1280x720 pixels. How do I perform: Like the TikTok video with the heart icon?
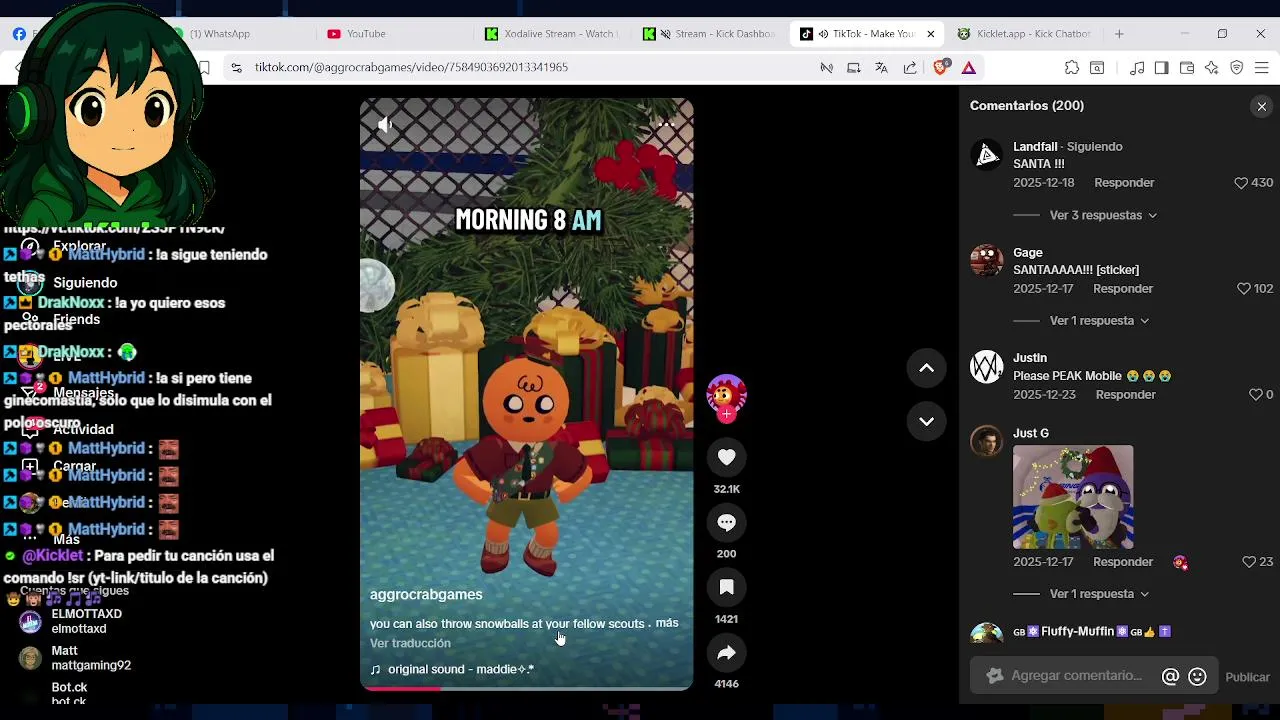point(727,457)
